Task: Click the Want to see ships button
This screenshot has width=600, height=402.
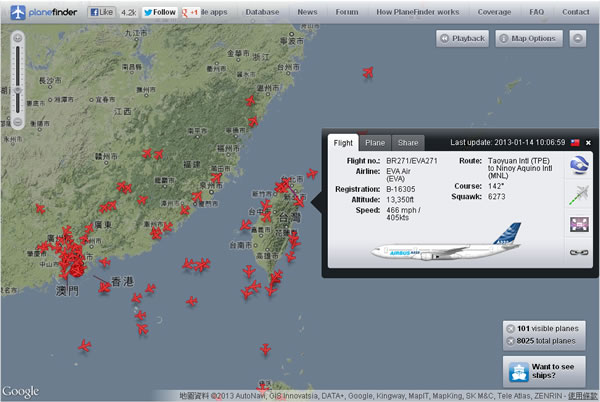Action: pos(544,371)
